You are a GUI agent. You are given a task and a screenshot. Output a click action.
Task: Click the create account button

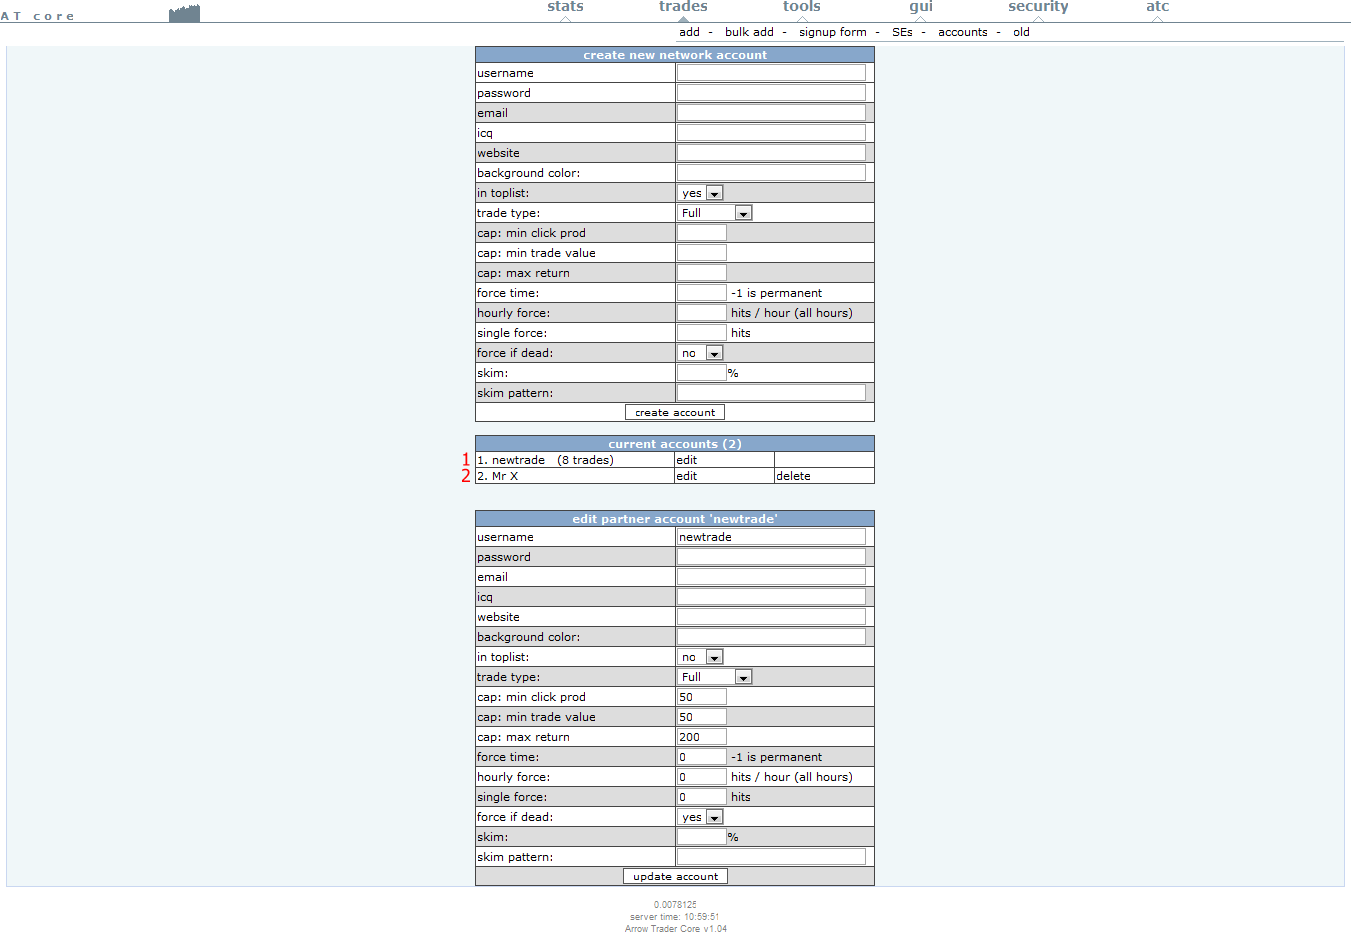(x=675, y=412)
